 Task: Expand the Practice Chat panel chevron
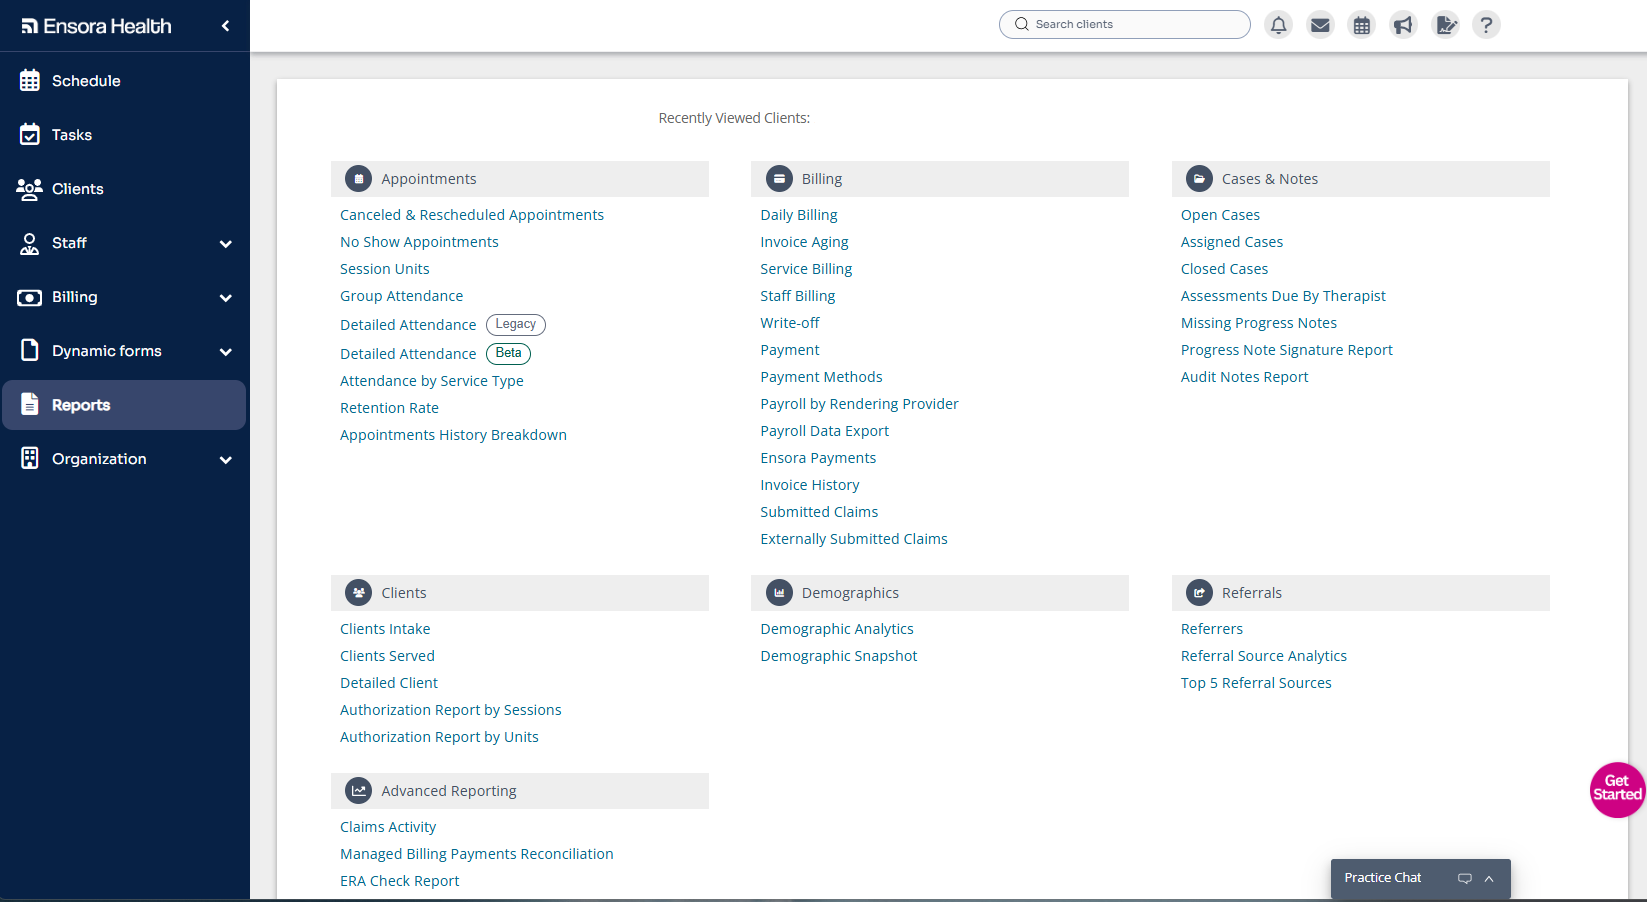pyautogui.click(x=1489, y=878)
